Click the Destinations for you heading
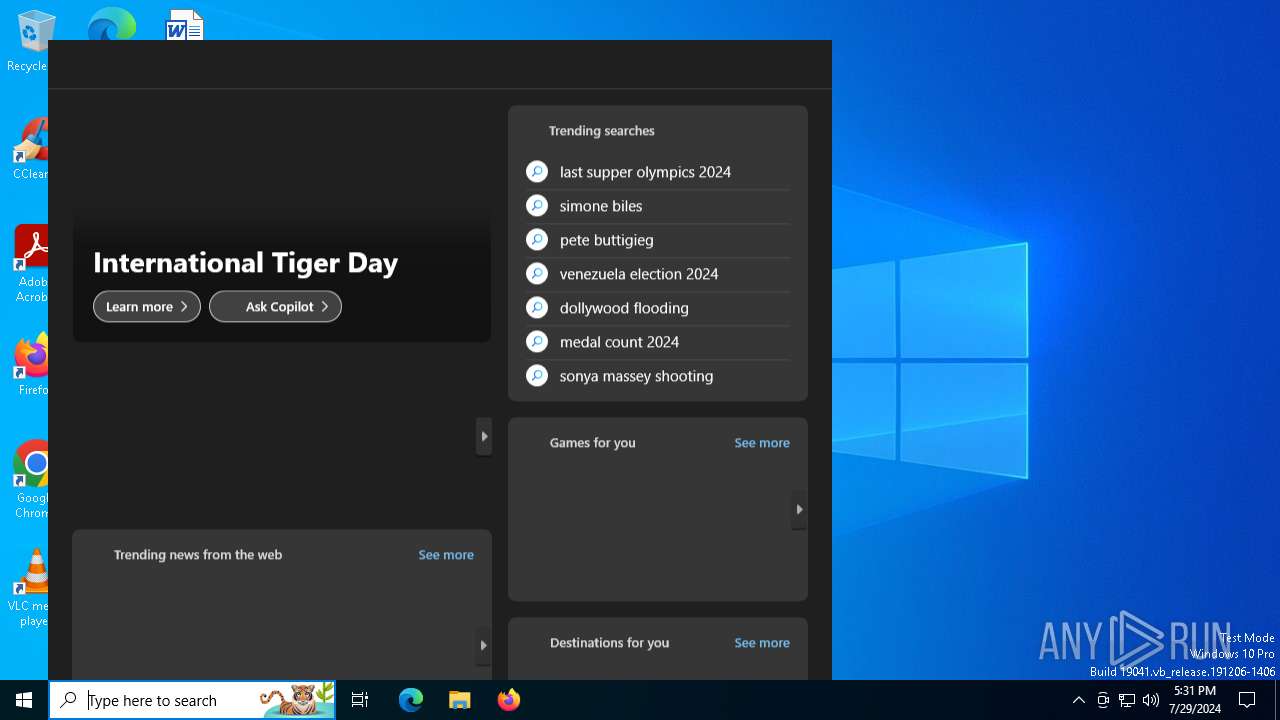1280x720 pixels. tap(609, 643)
